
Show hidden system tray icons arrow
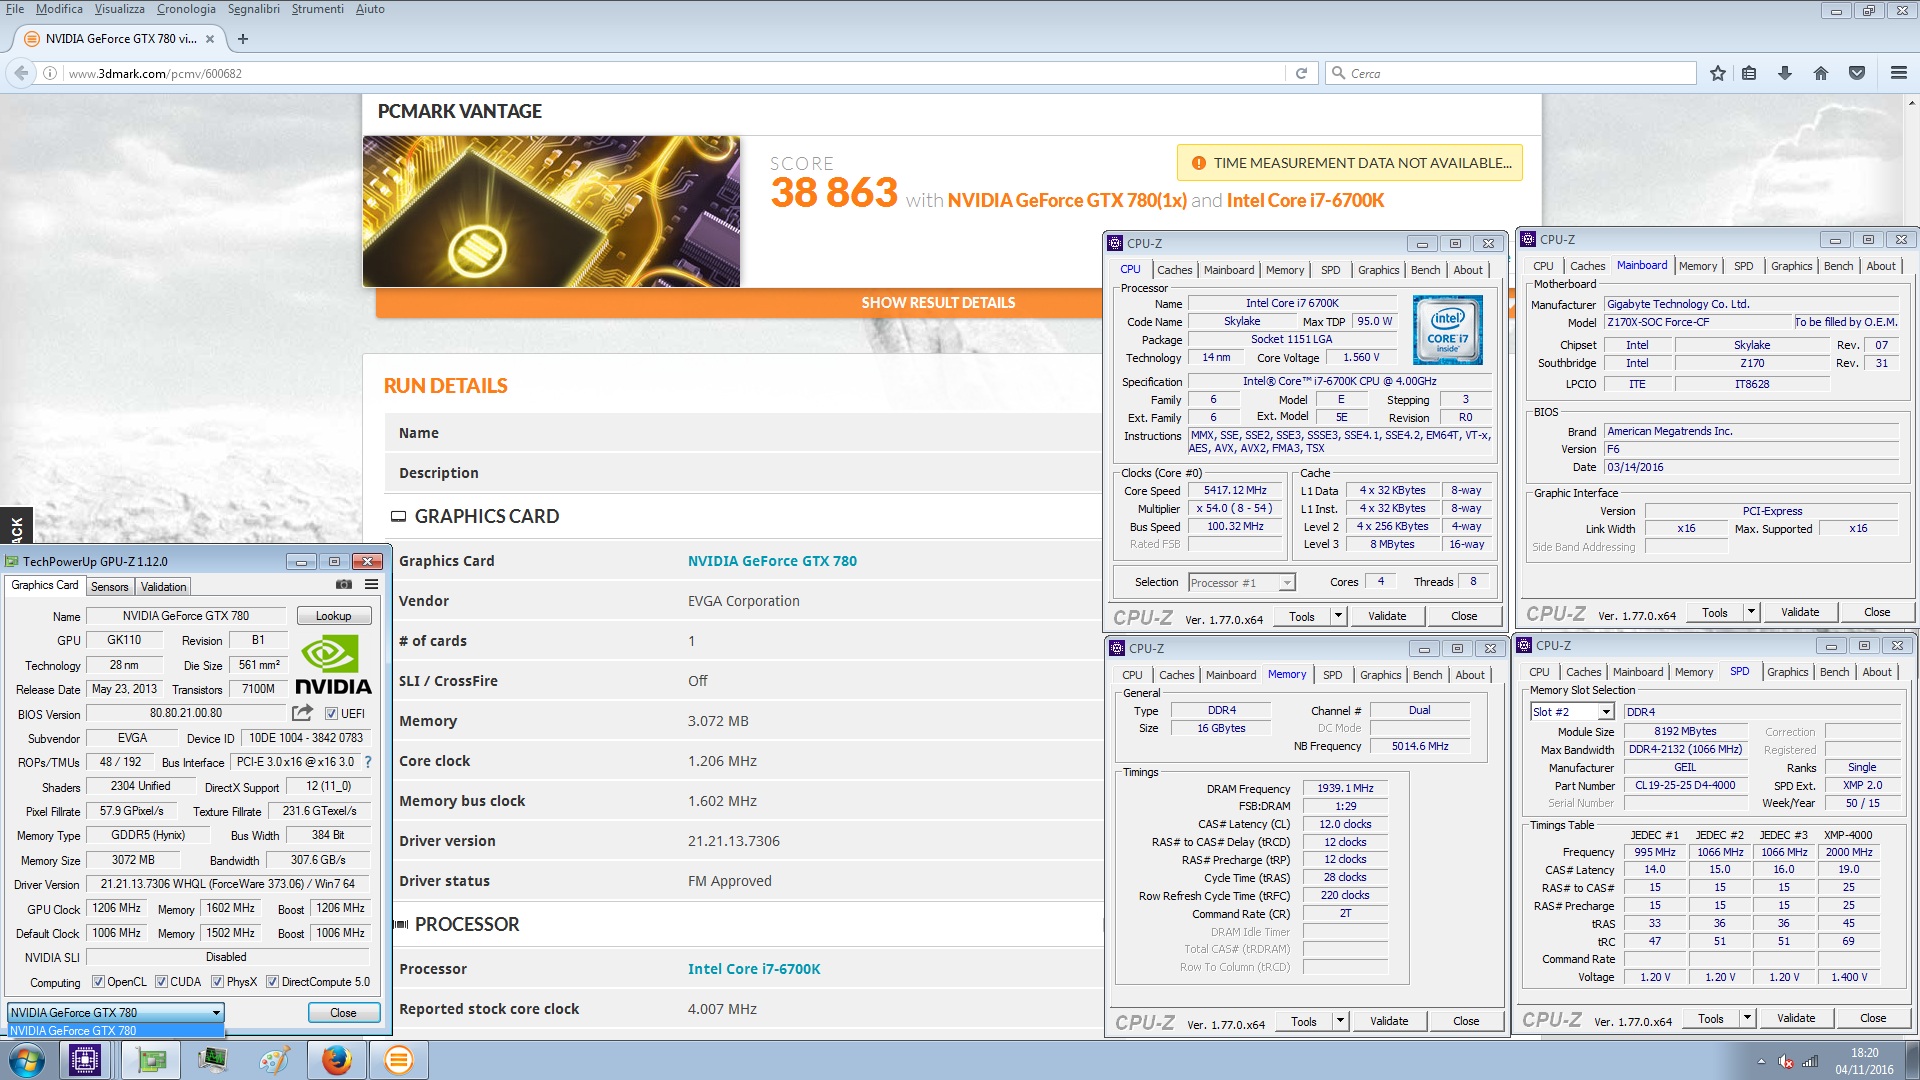1761,1062
